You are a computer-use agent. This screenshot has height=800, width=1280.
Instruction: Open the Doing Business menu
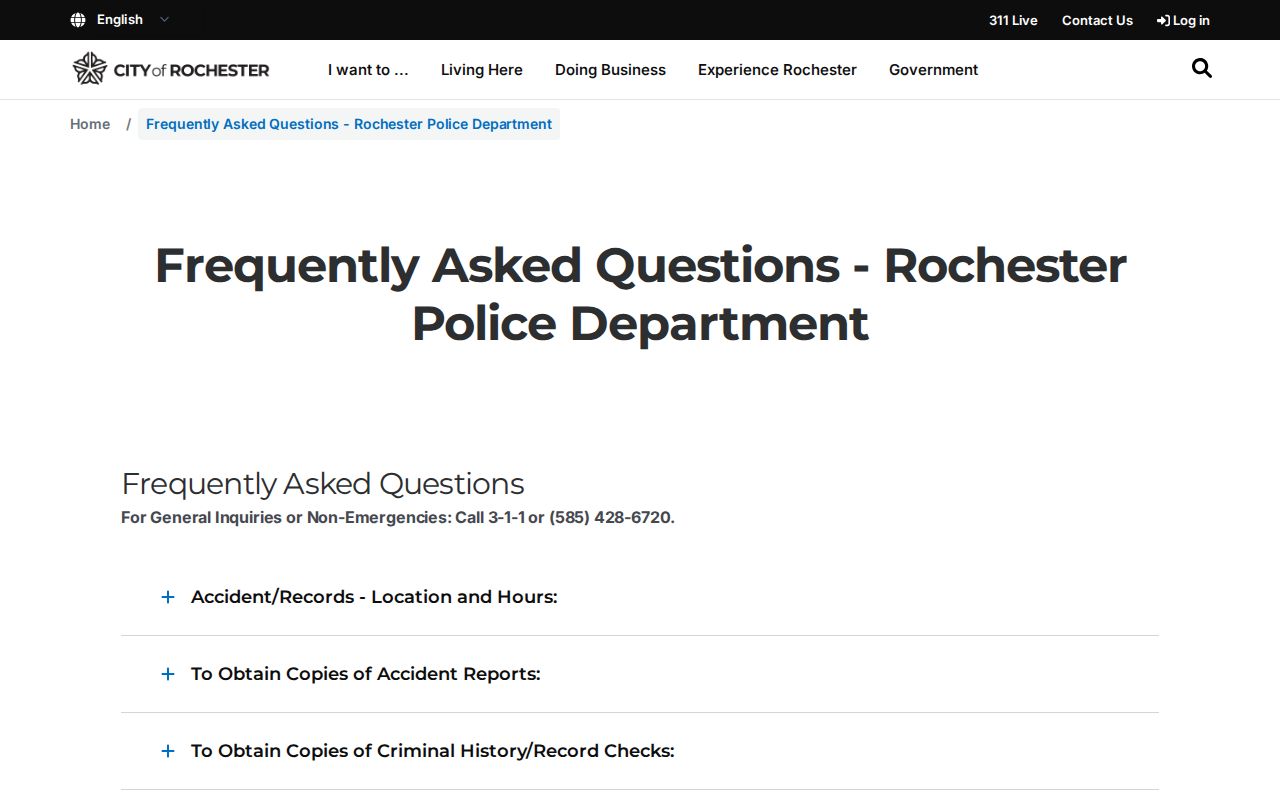coord(610,70)
